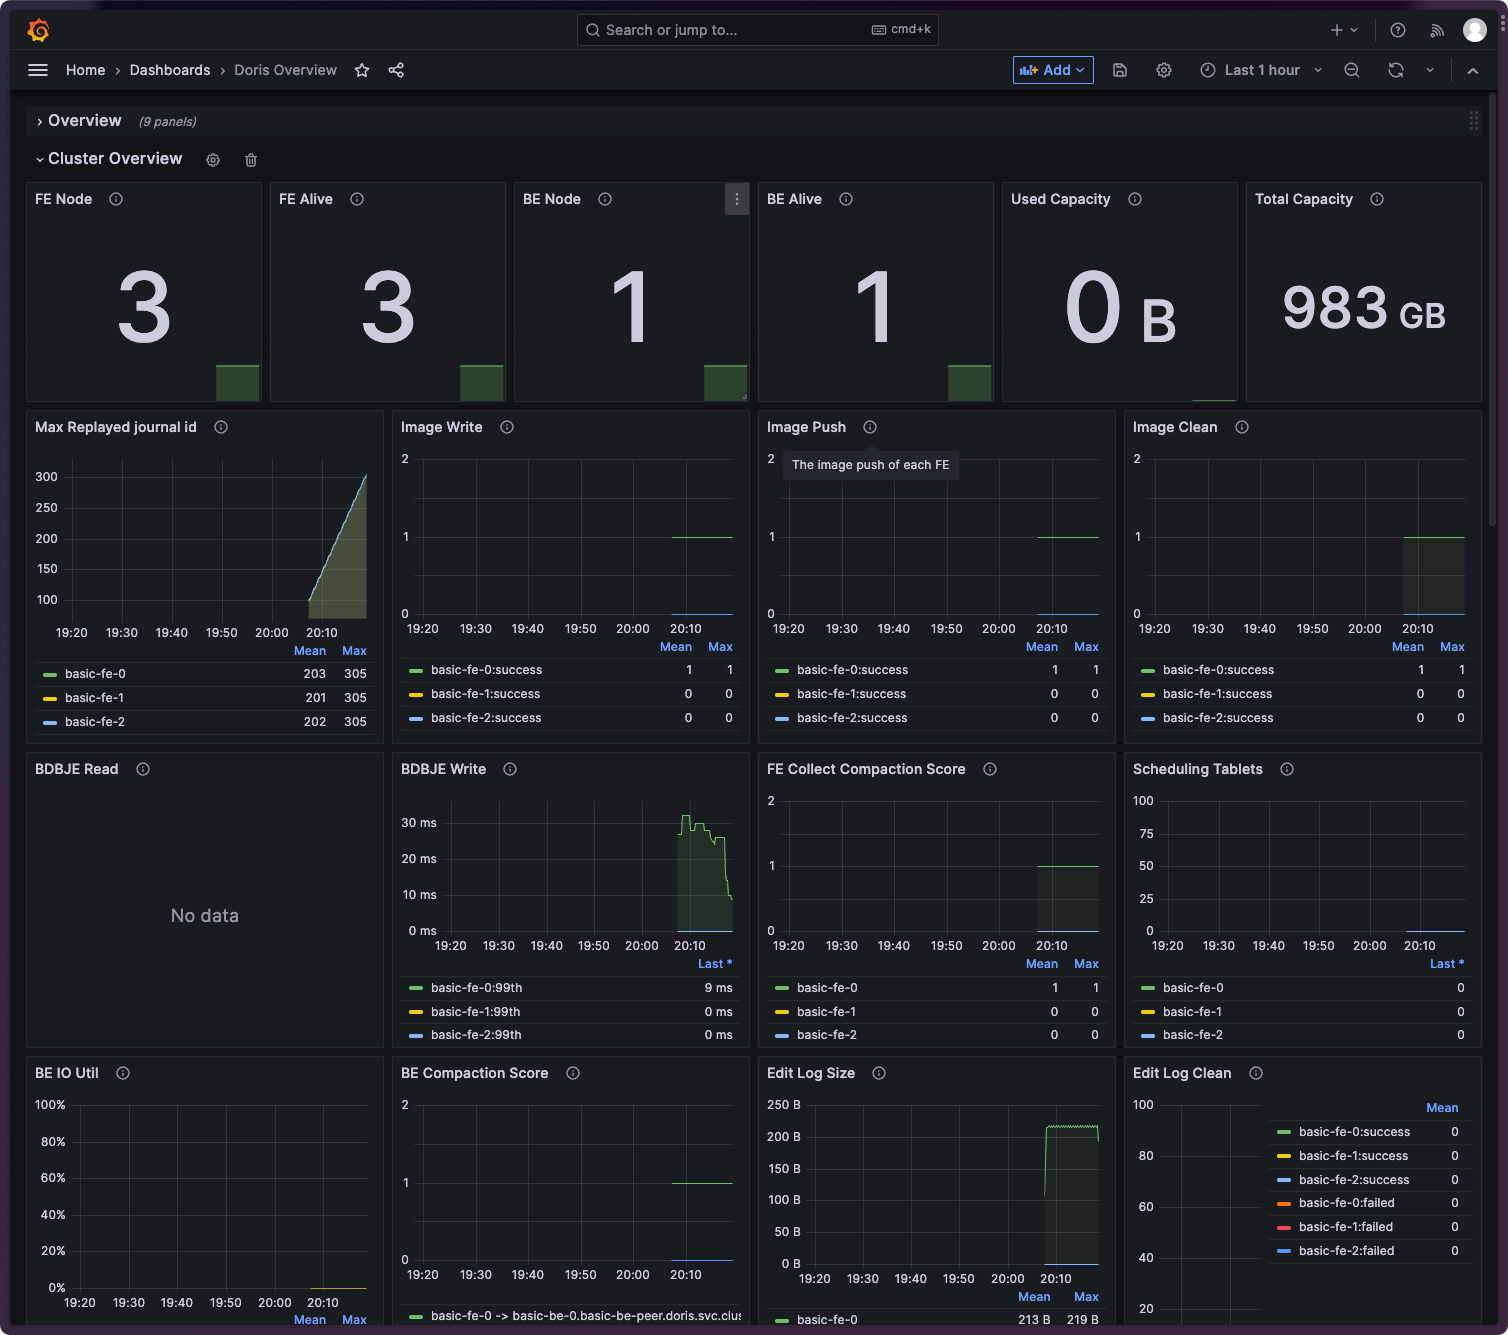
Task: Toggle basic-fe-0 series in Max Replayed journal id
Action: (97, 673)
